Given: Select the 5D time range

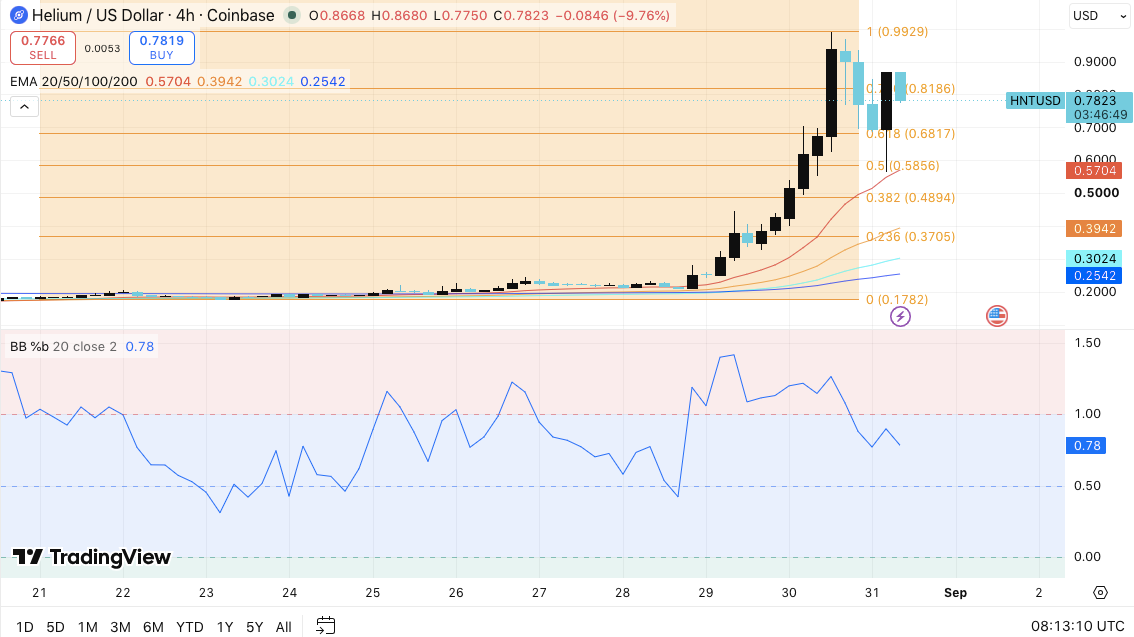Looking at the screenshot, I should 56,627.
